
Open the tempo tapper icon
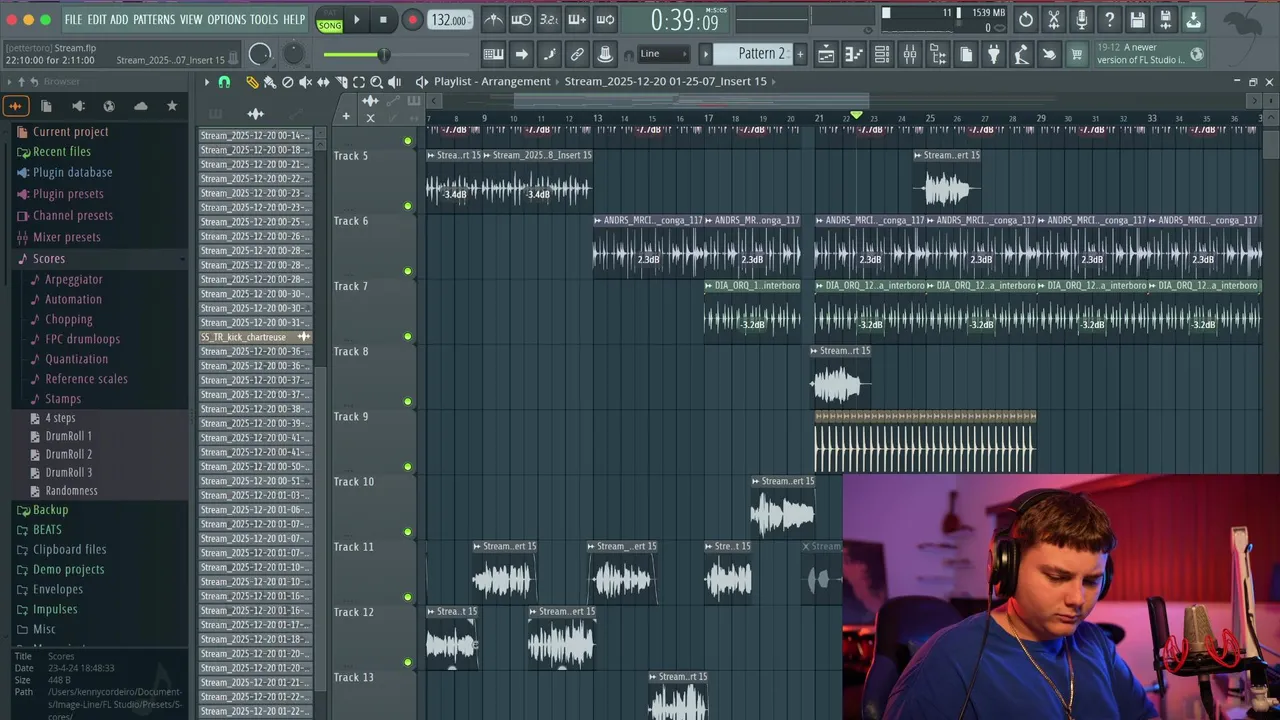[1021, 54]
